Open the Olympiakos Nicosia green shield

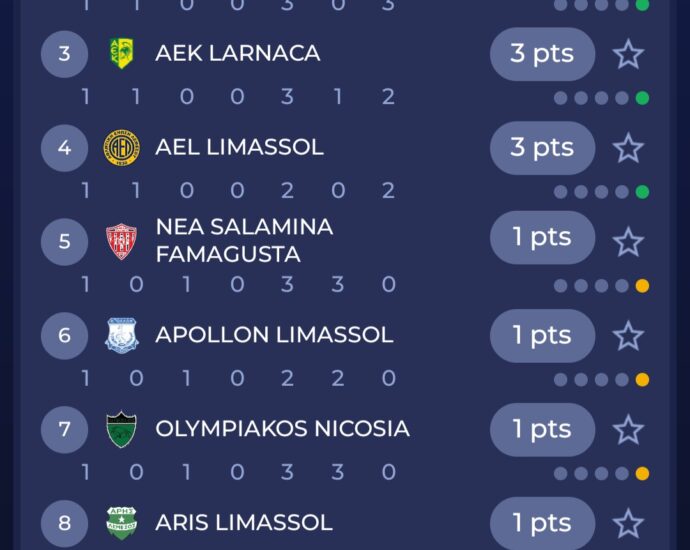click(121, 429)
